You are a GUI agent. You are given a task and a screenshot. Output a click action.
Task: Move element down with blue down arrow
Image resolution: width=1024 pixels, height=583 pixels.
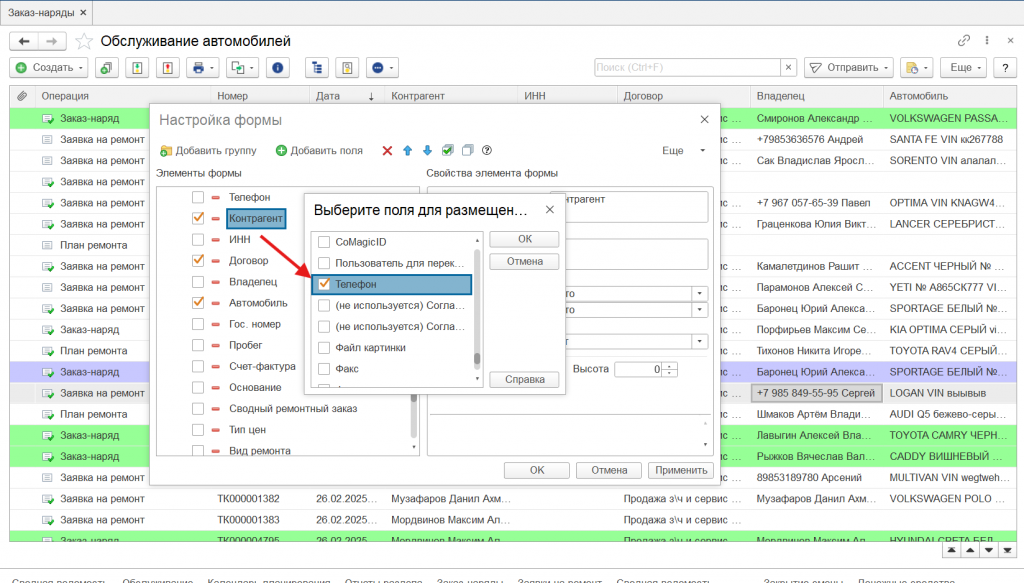[x=427, y=150]
